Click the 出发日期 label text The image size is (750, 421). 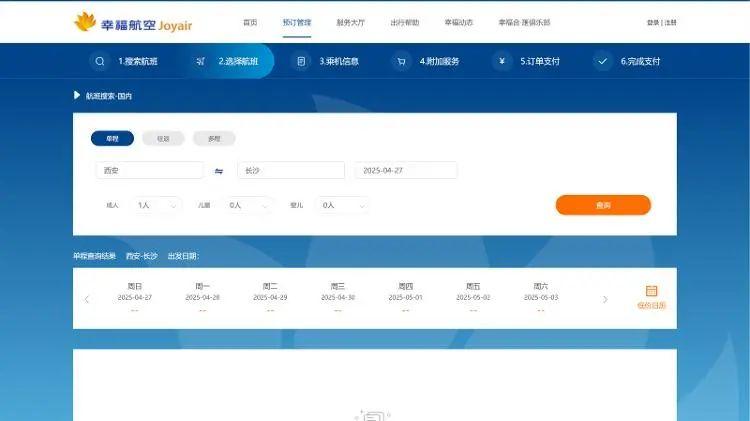click(x=183, y=256)
